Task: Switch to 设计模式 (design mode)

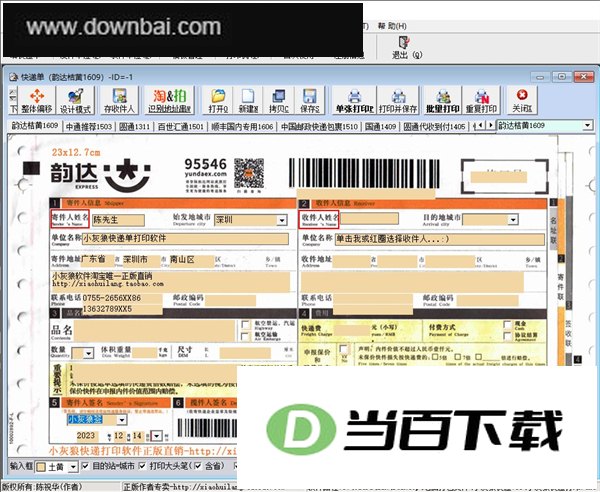Action: point(75,100)
